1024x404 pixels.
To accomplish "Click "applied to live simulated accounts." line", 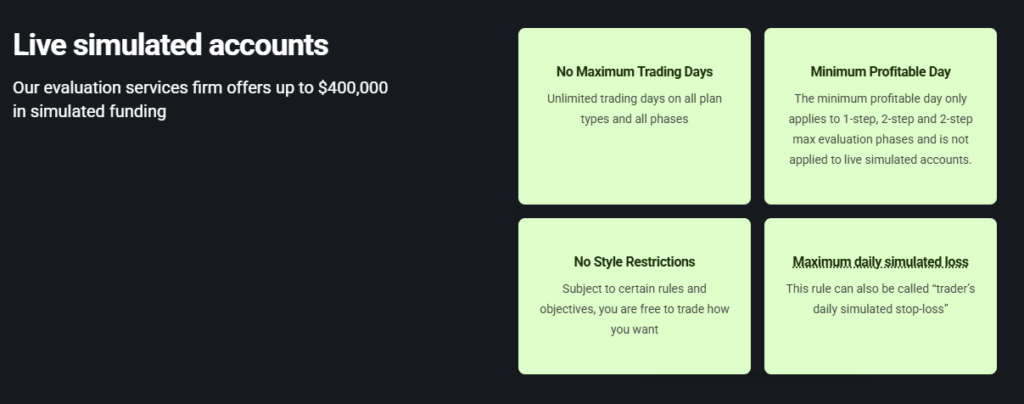I will click(880, 158).
